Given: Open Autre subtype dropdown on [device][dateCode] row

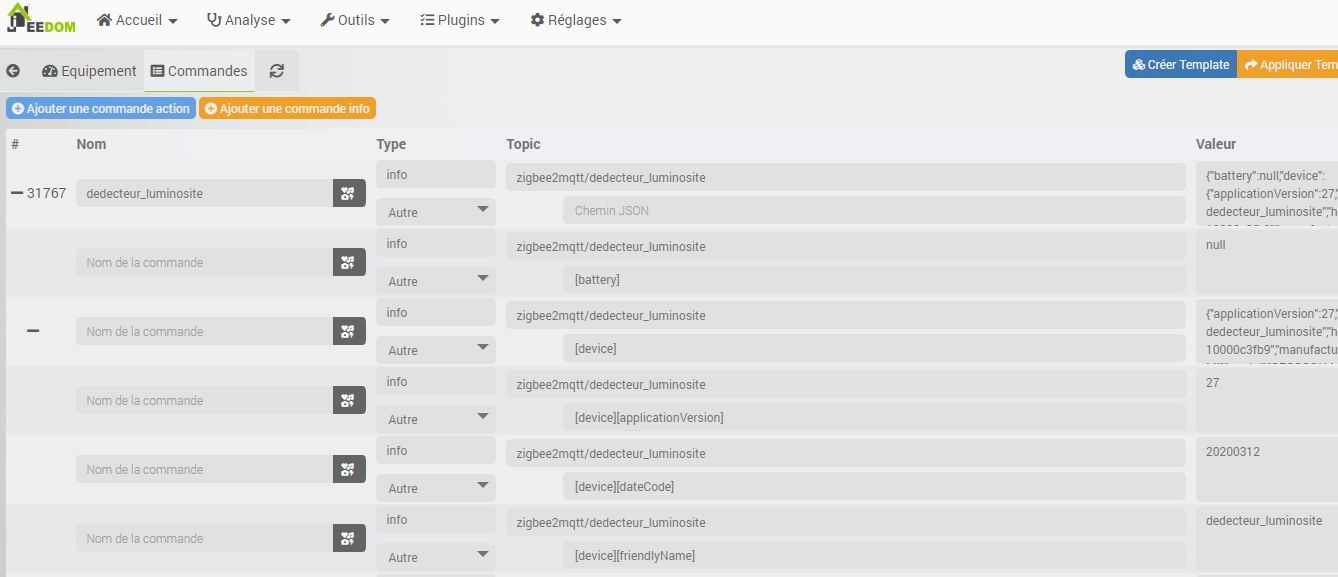Looking at the screenshot, I should [x=436, y=488].
